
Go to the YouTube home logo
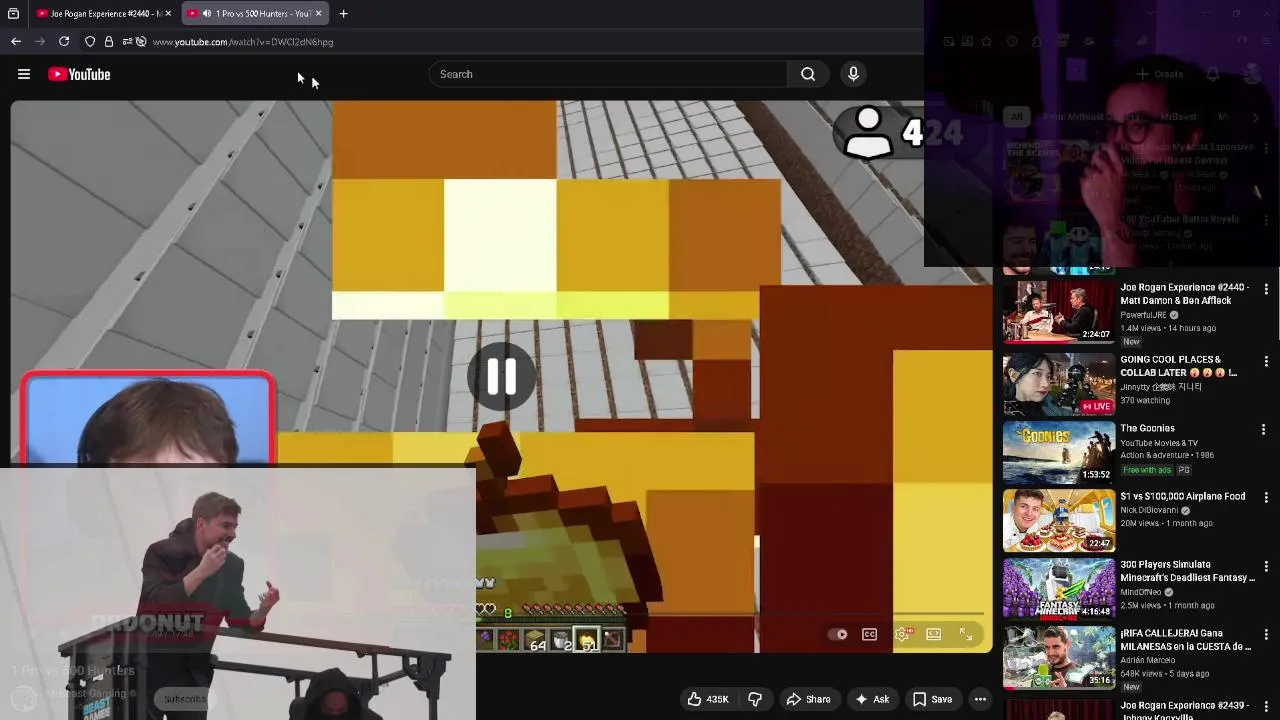(79, 74)
